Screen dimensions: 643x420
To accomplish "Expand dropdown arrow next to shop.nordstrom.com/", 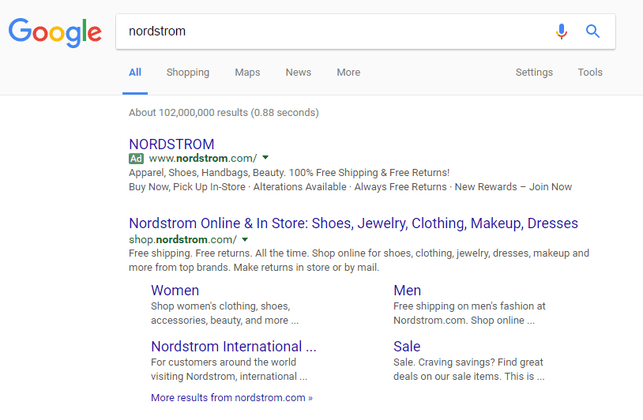I will (x=245, y=239).
